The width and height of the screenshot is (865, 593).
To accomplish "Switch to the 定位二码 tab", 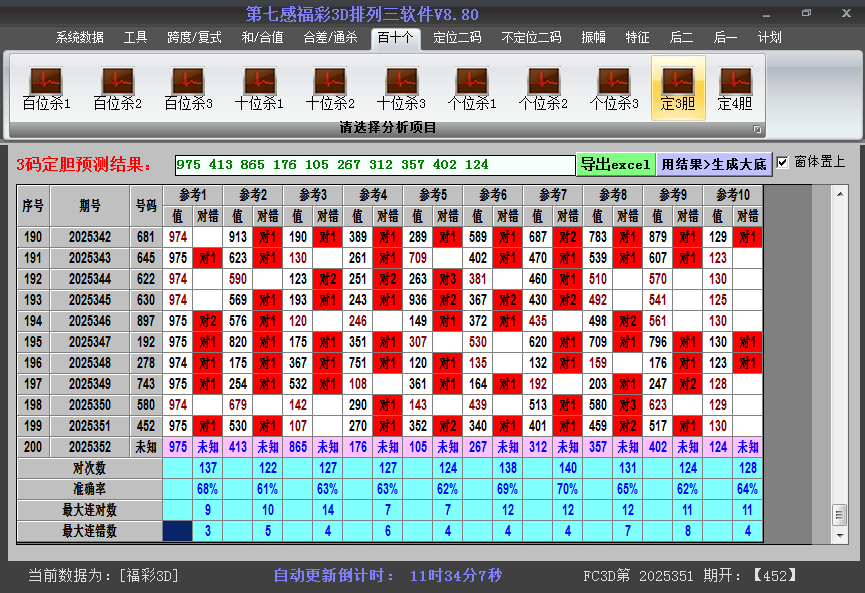I will 457,38.
